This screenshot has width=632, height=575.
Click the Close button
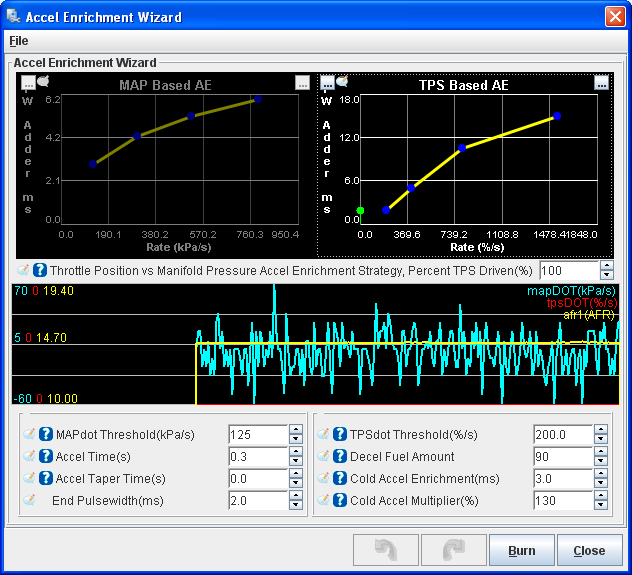(589, 551)
